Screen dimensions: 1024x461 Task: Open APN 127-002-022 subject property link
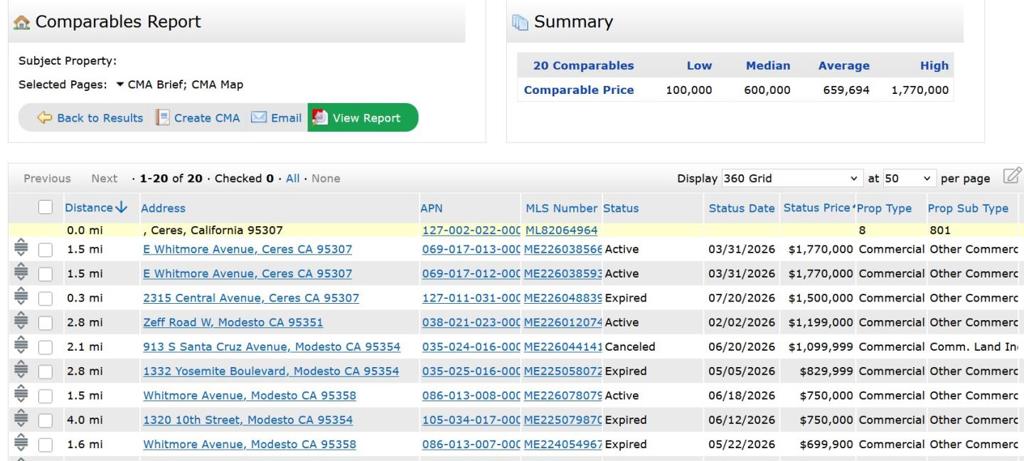[472, 230]
